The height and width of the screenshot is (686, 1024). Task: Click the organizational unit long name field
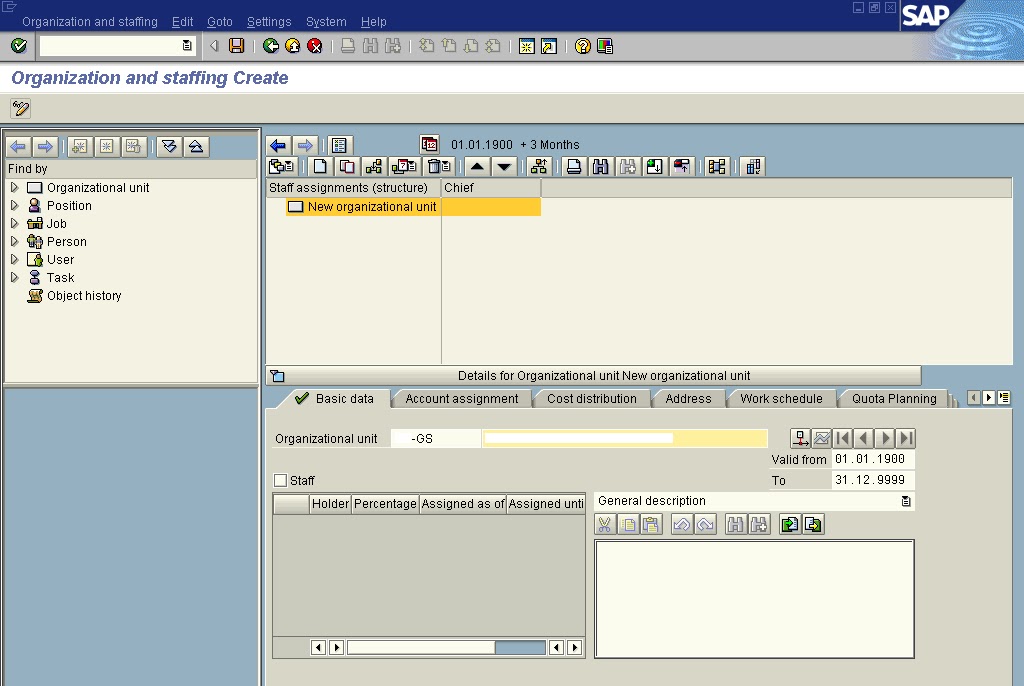[x=624, y=438]
